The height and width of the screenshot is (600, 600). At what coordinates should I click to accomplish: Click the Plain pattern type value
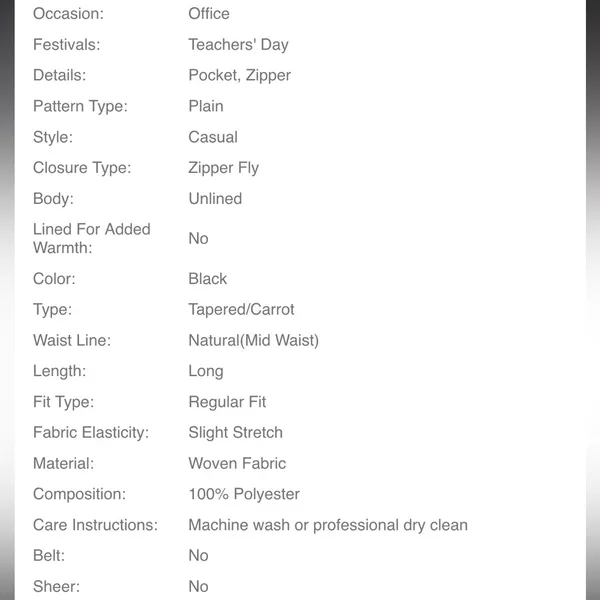(x=206, y=106)
